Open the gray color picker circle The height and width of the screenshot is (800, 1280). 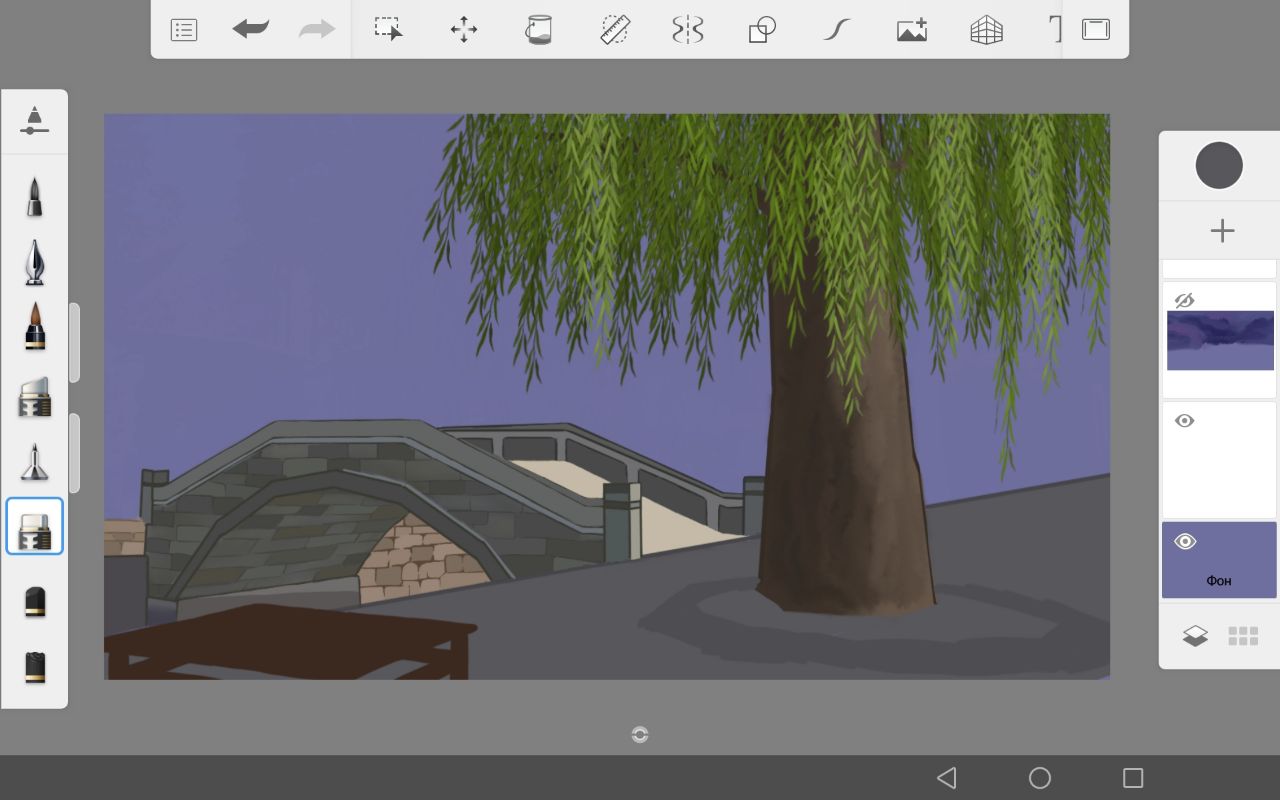[x=1219, y=166]
